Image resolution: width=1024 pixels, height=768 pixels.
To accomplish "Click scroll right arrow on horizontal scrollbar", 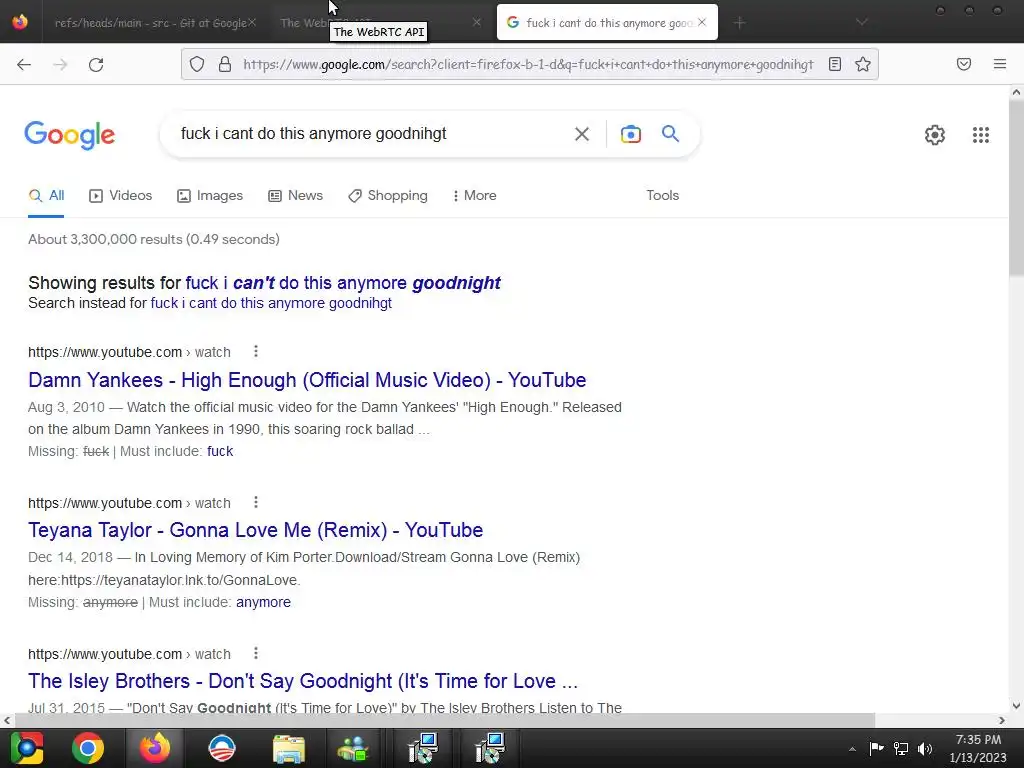I will [1002, 720].
